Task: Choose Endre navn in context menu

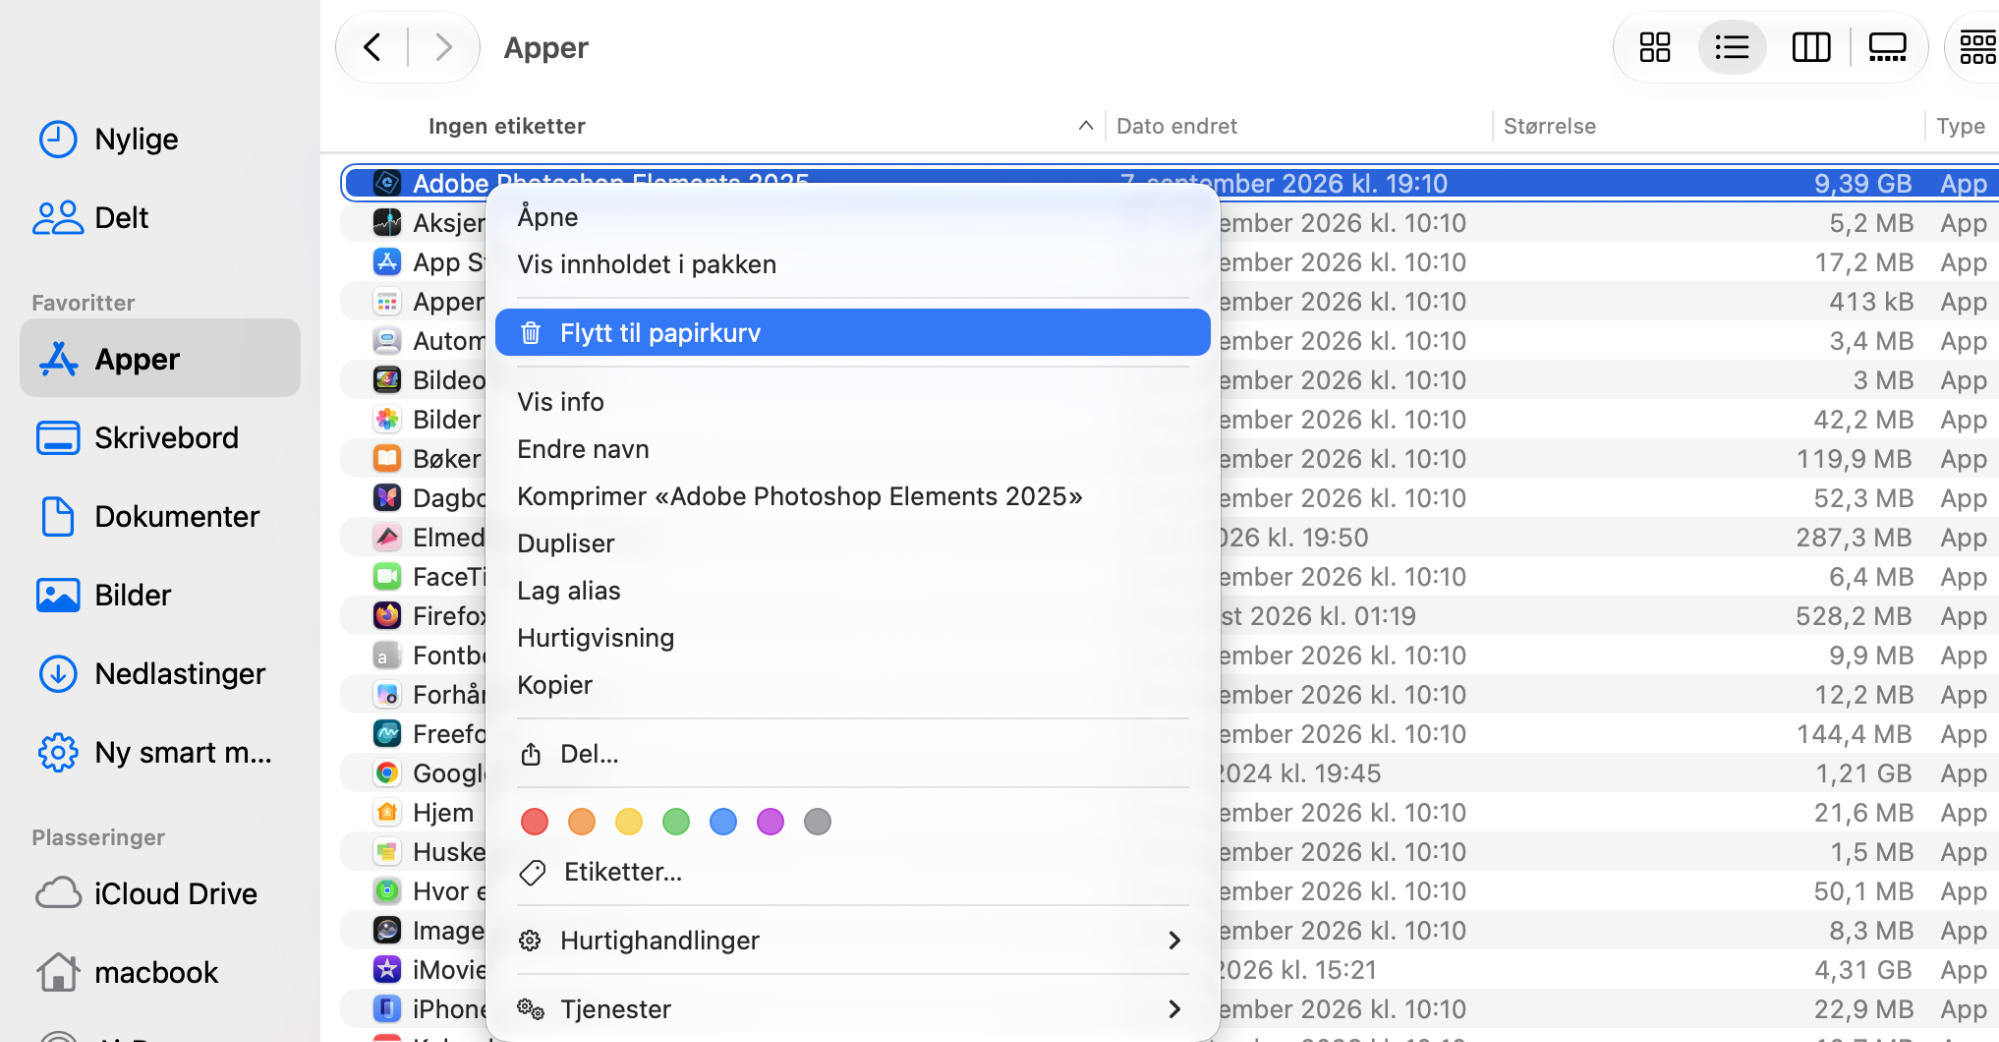Action: pos(853,449)
